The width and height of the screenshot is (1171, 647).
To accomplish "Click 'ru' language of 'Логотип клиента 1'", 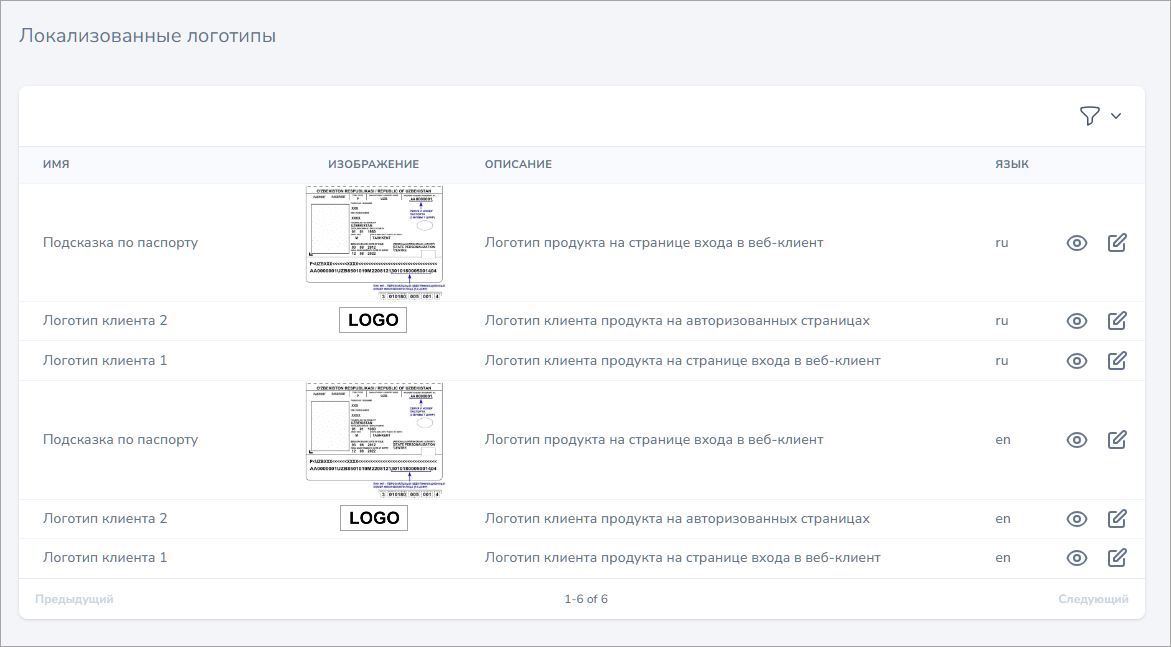I will (x=1001, y=360).
